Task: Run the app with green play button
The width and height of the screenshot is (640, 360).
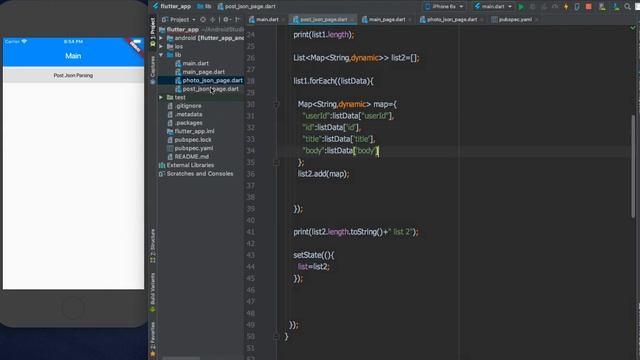Action: point(521,7)
